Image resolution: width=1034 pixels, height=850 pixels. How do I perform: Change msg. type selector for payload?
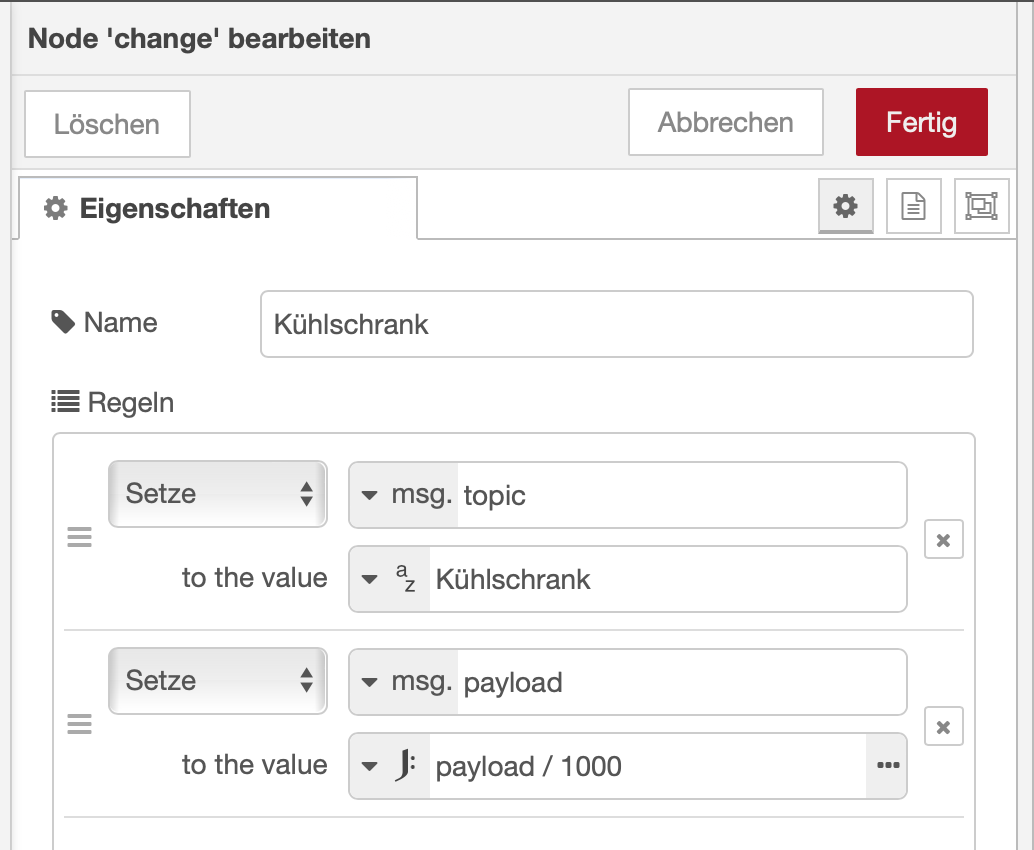point(404,683)
